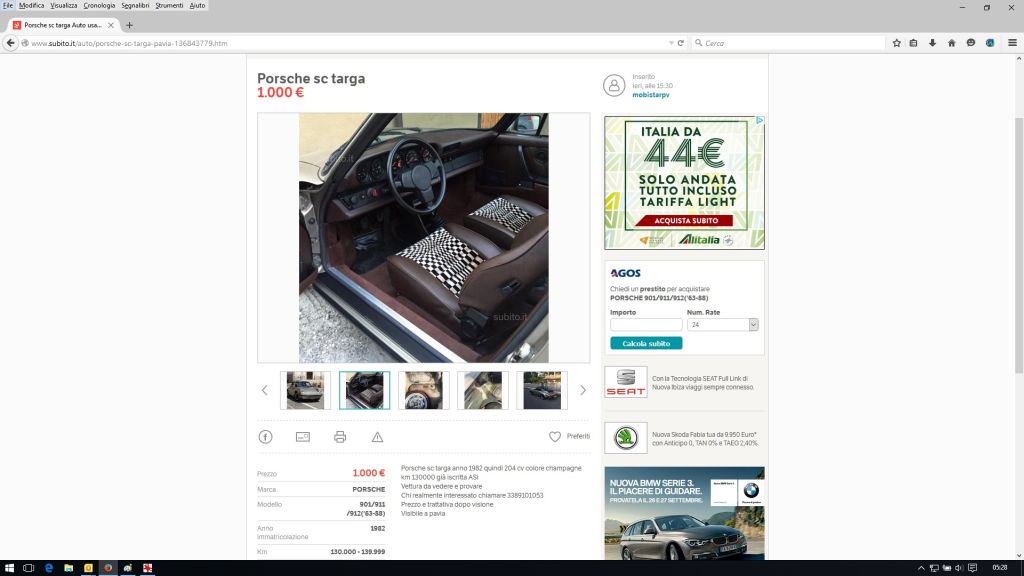This screenshot has width=1024, height=576.
Task: Open the AdChoices icon on Alitalia ad
Action: coord(760,121)
